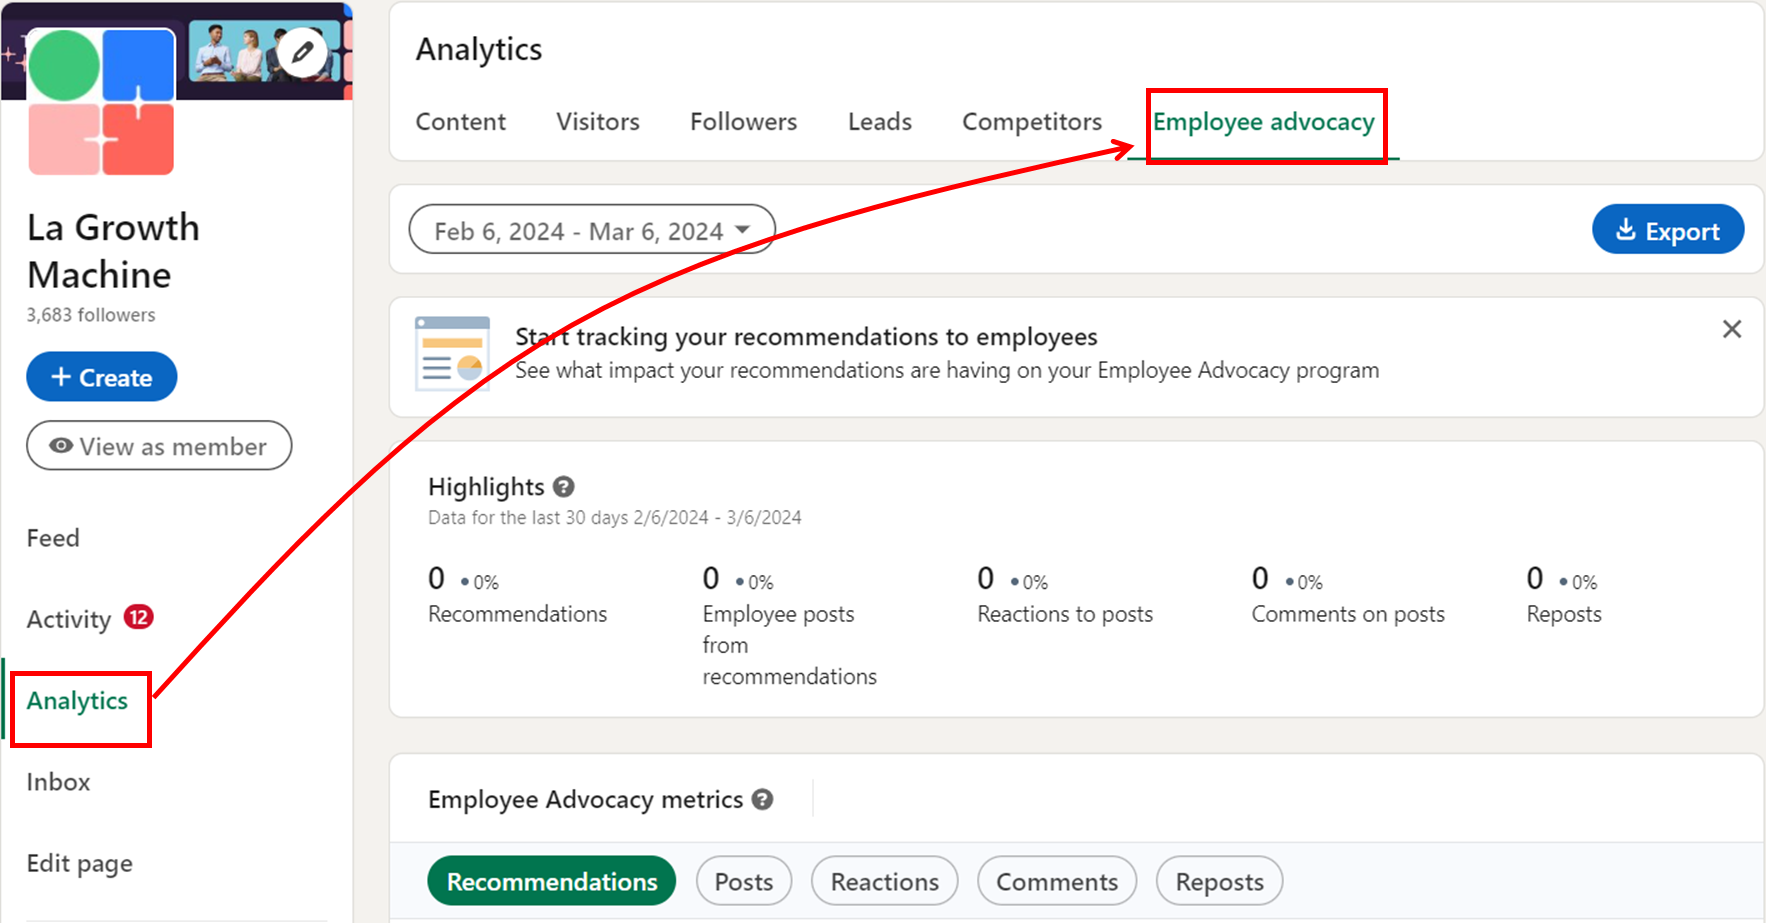The height and width of the screenshot is (923, 1766).
Task: Export the analytics data
Action: click(x=1668, y=229)
